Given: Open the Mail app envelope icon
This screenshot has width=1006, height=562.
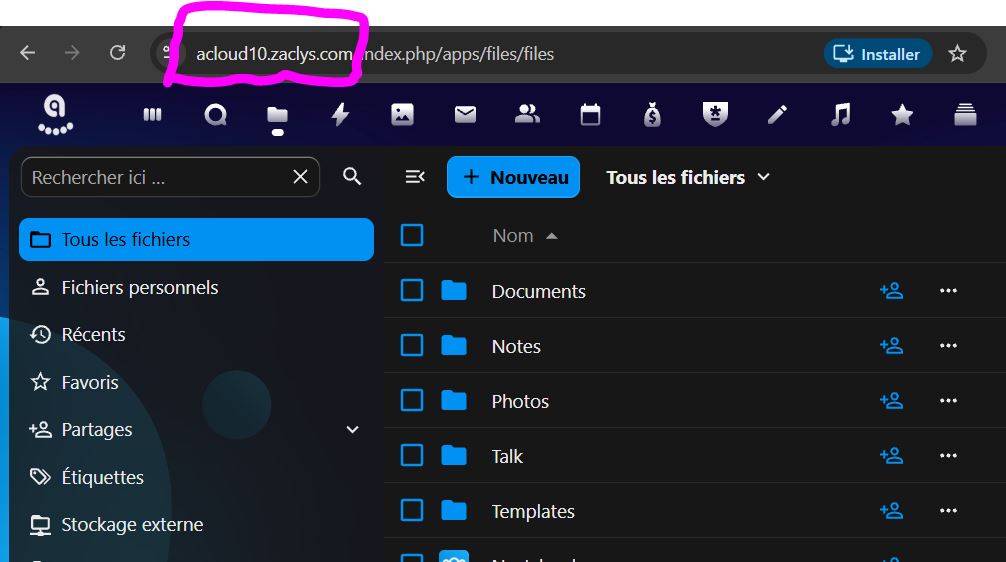Looking at the screenshot, I should (465, 115).
